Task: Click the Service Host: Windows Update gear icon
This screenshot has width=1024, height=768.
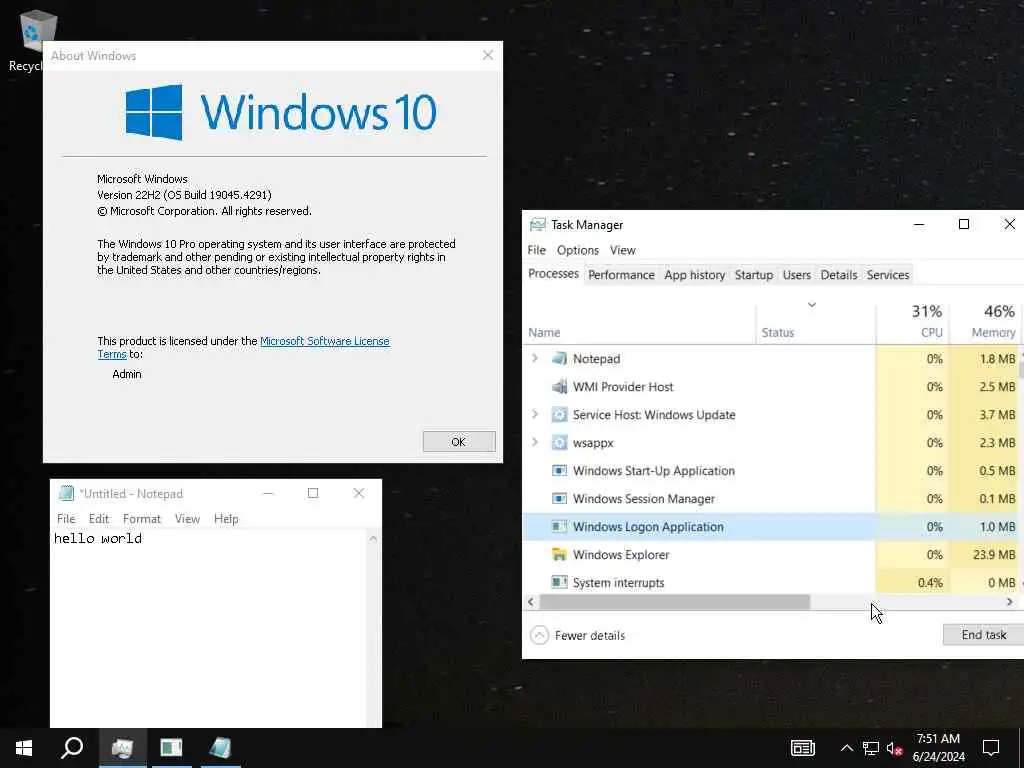Action: pos(559,415)
